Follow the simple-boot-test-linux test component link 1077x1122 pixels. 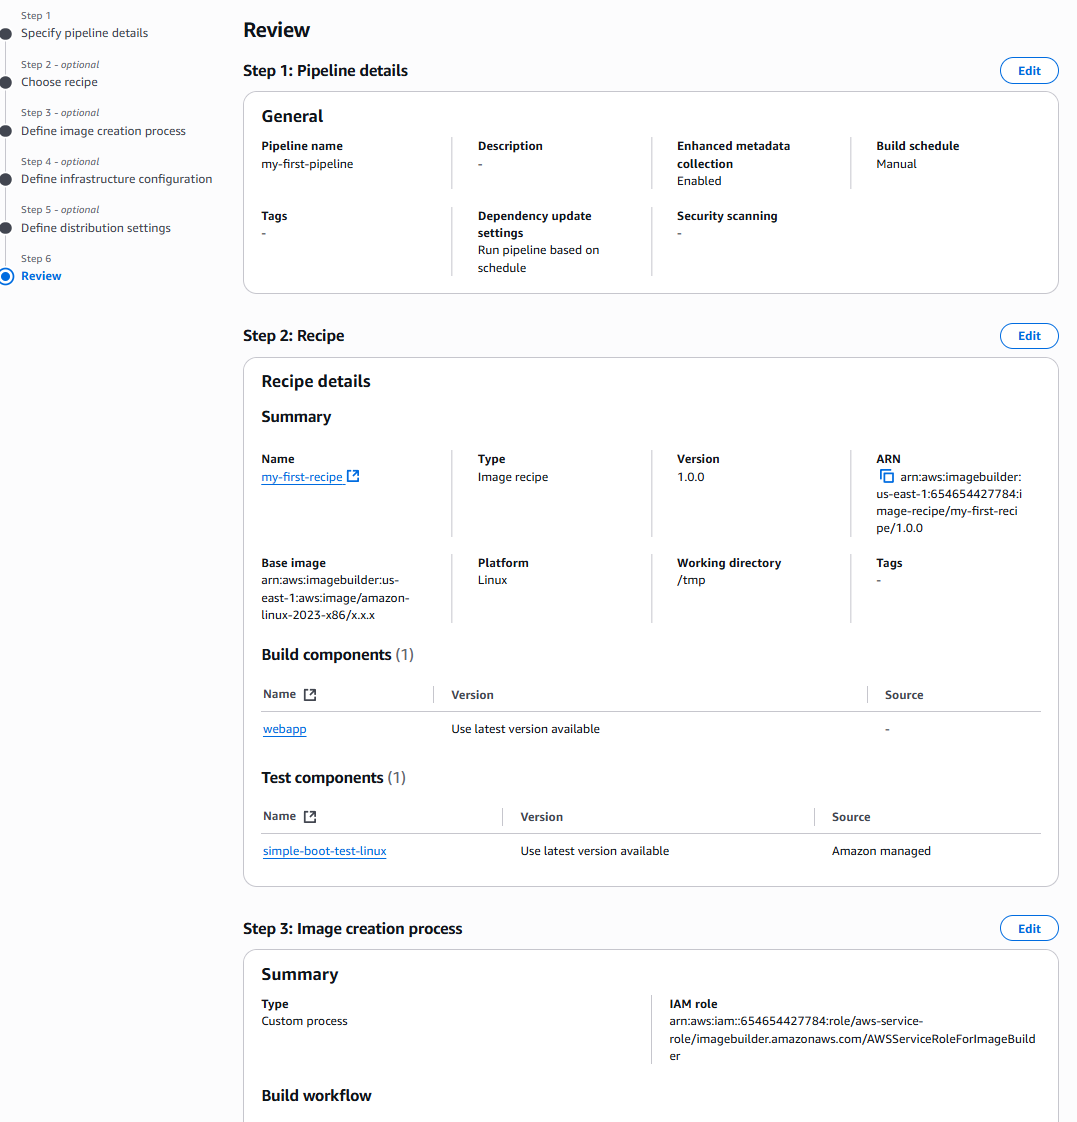pyautogui.click(x=324, y=851)
